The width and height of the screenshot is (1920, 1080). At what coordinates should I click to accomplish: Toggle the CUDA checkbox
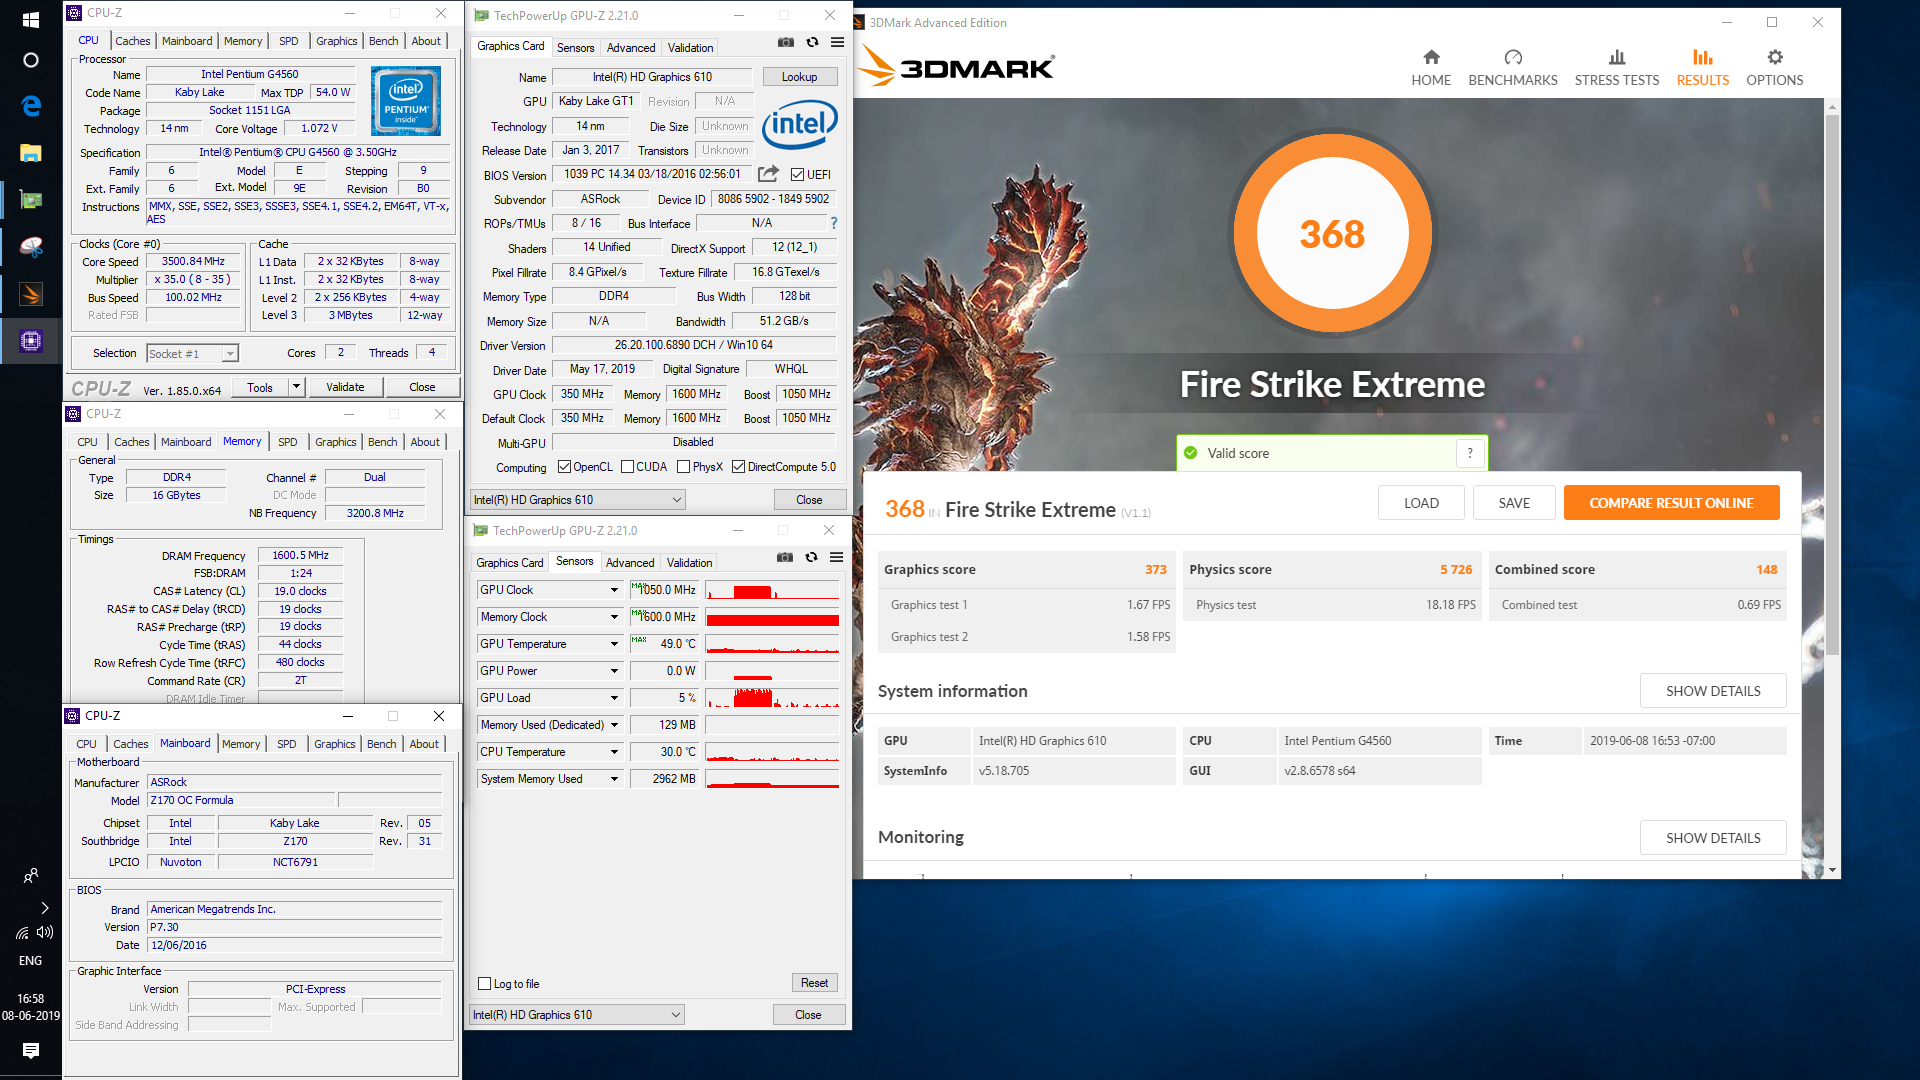(x=627, y=467)
